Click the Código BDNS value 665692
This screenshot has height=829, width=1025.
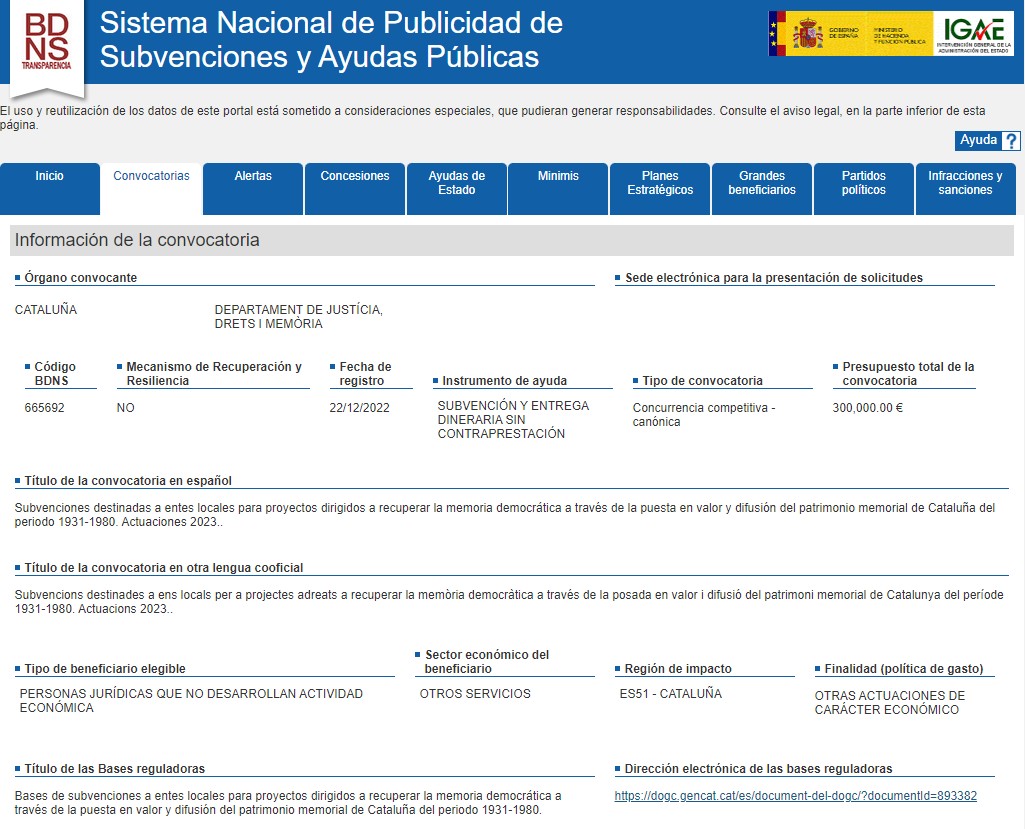(45, 408)
